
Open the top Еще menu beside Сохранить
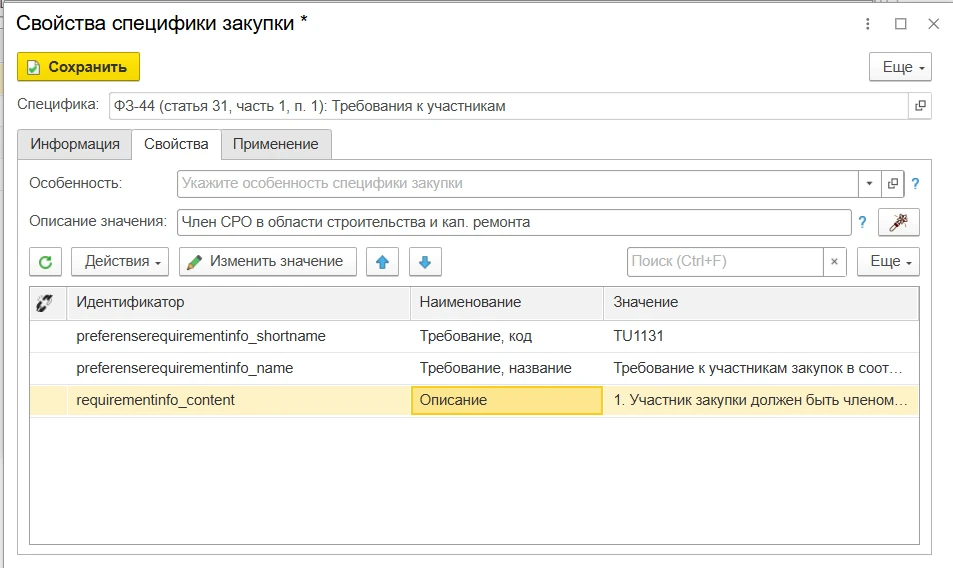click(900, 67)
